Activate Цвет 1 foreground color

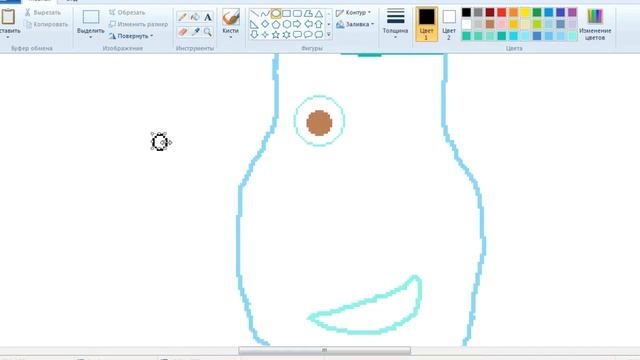click(427, 24)
